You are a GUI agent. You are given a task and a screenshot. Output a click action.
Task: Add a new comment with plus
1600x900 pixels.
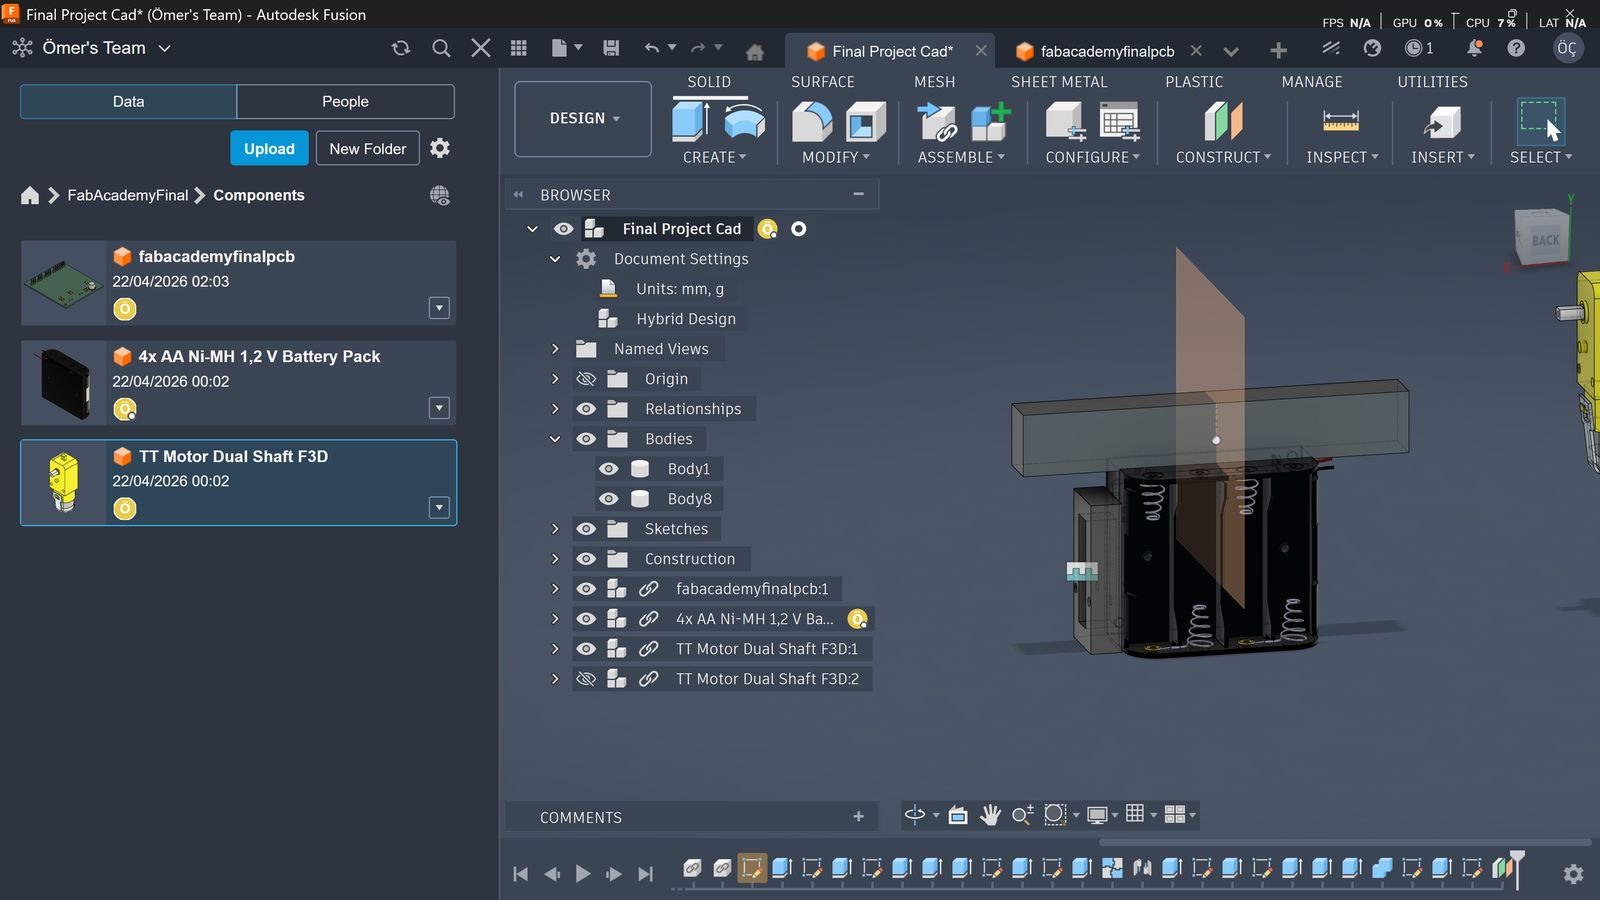coord(858,817)
